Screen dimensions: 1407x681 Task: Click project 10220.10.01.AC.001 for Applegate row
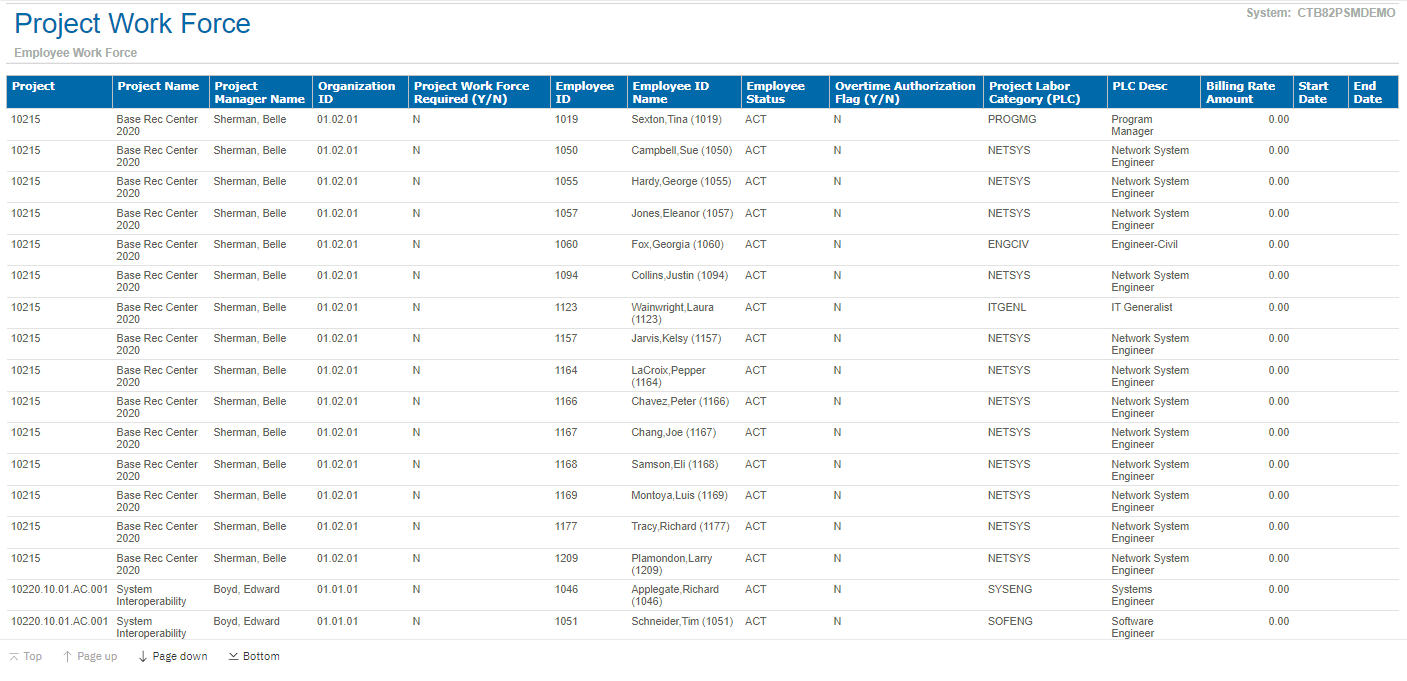[x=59, y=590]
